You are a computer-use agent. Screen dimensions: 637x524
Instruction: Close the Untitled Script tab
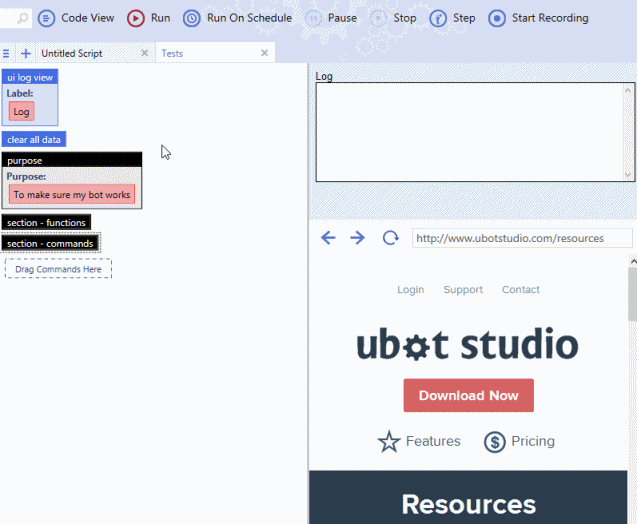tap(145, 53)
